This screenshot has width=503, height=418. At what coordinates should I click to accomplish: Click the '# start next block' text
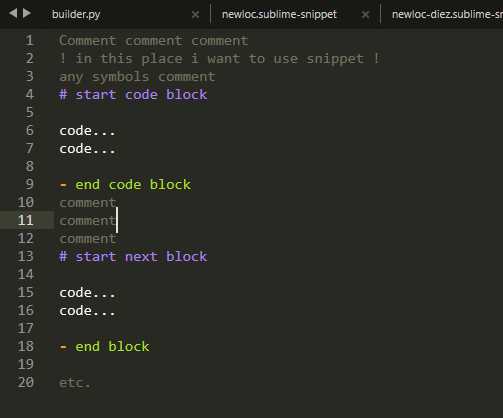(x=133, y=257)
